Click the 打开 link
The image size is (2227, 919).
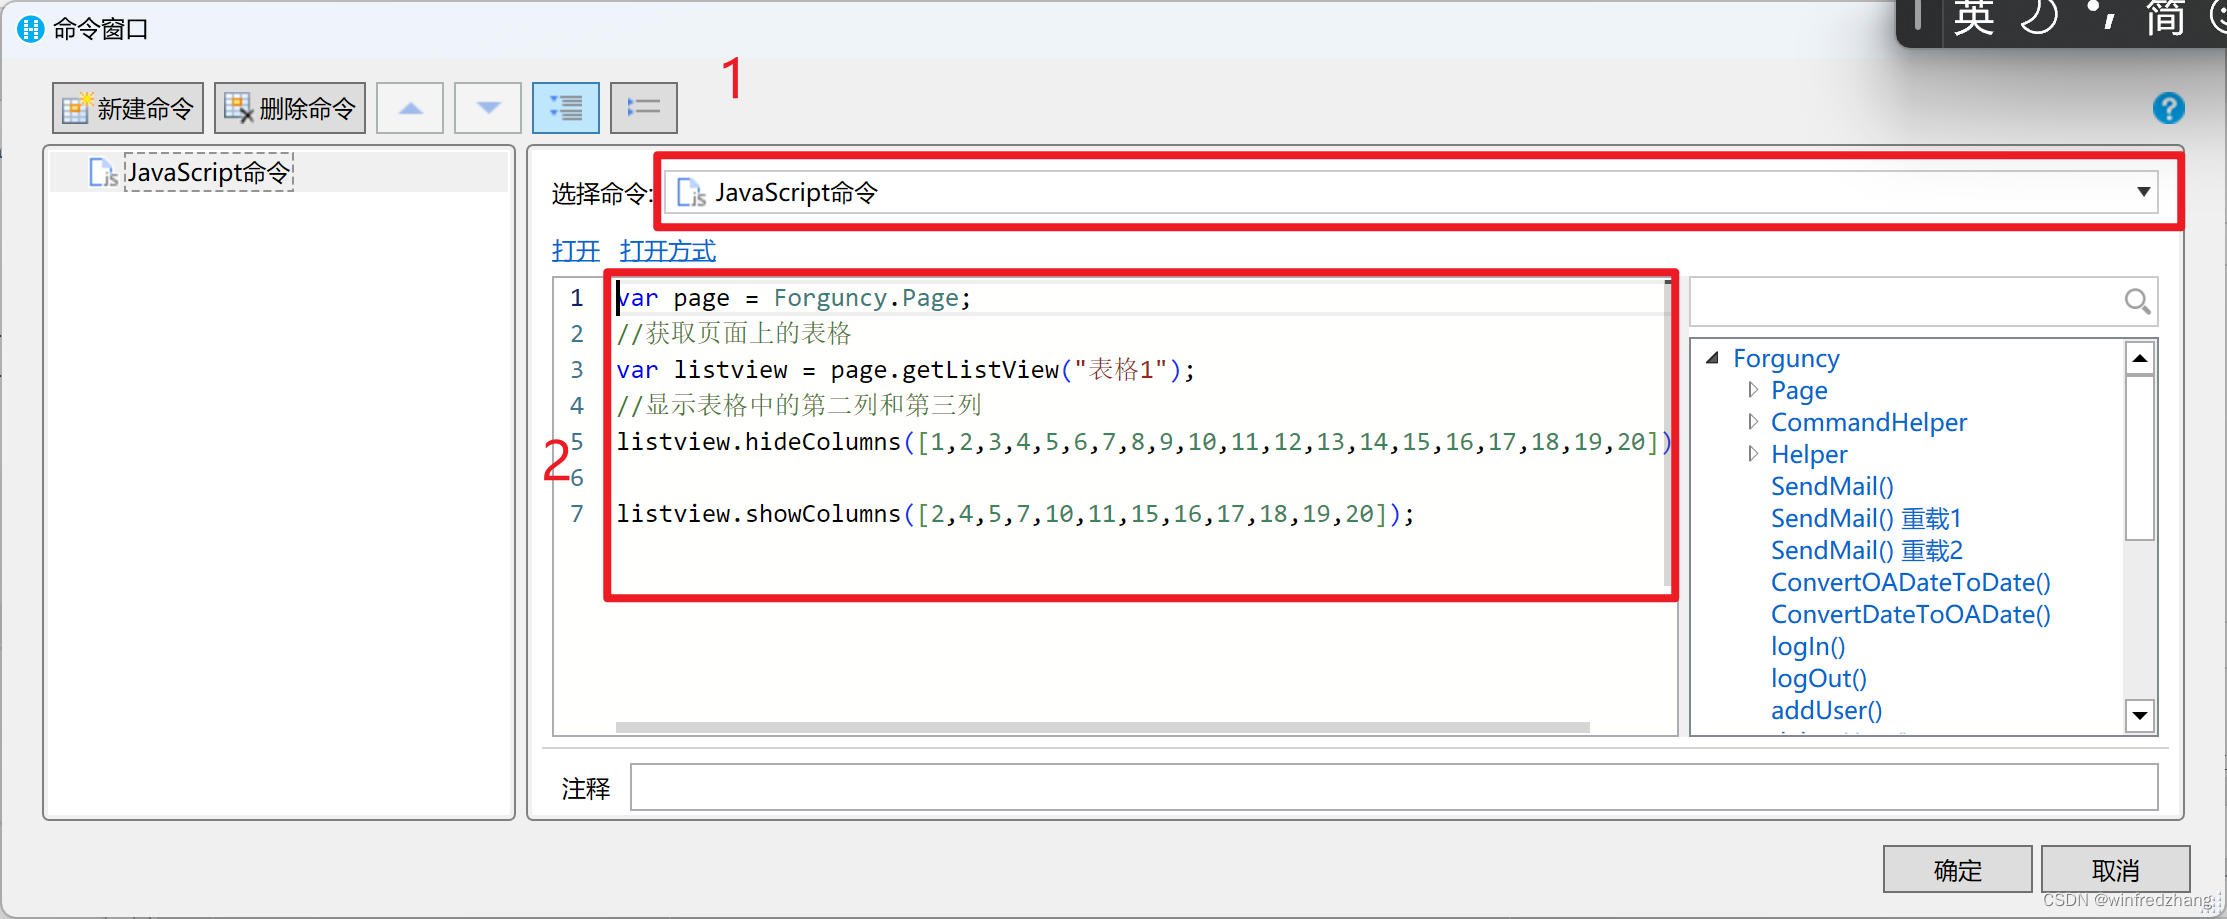576,250
